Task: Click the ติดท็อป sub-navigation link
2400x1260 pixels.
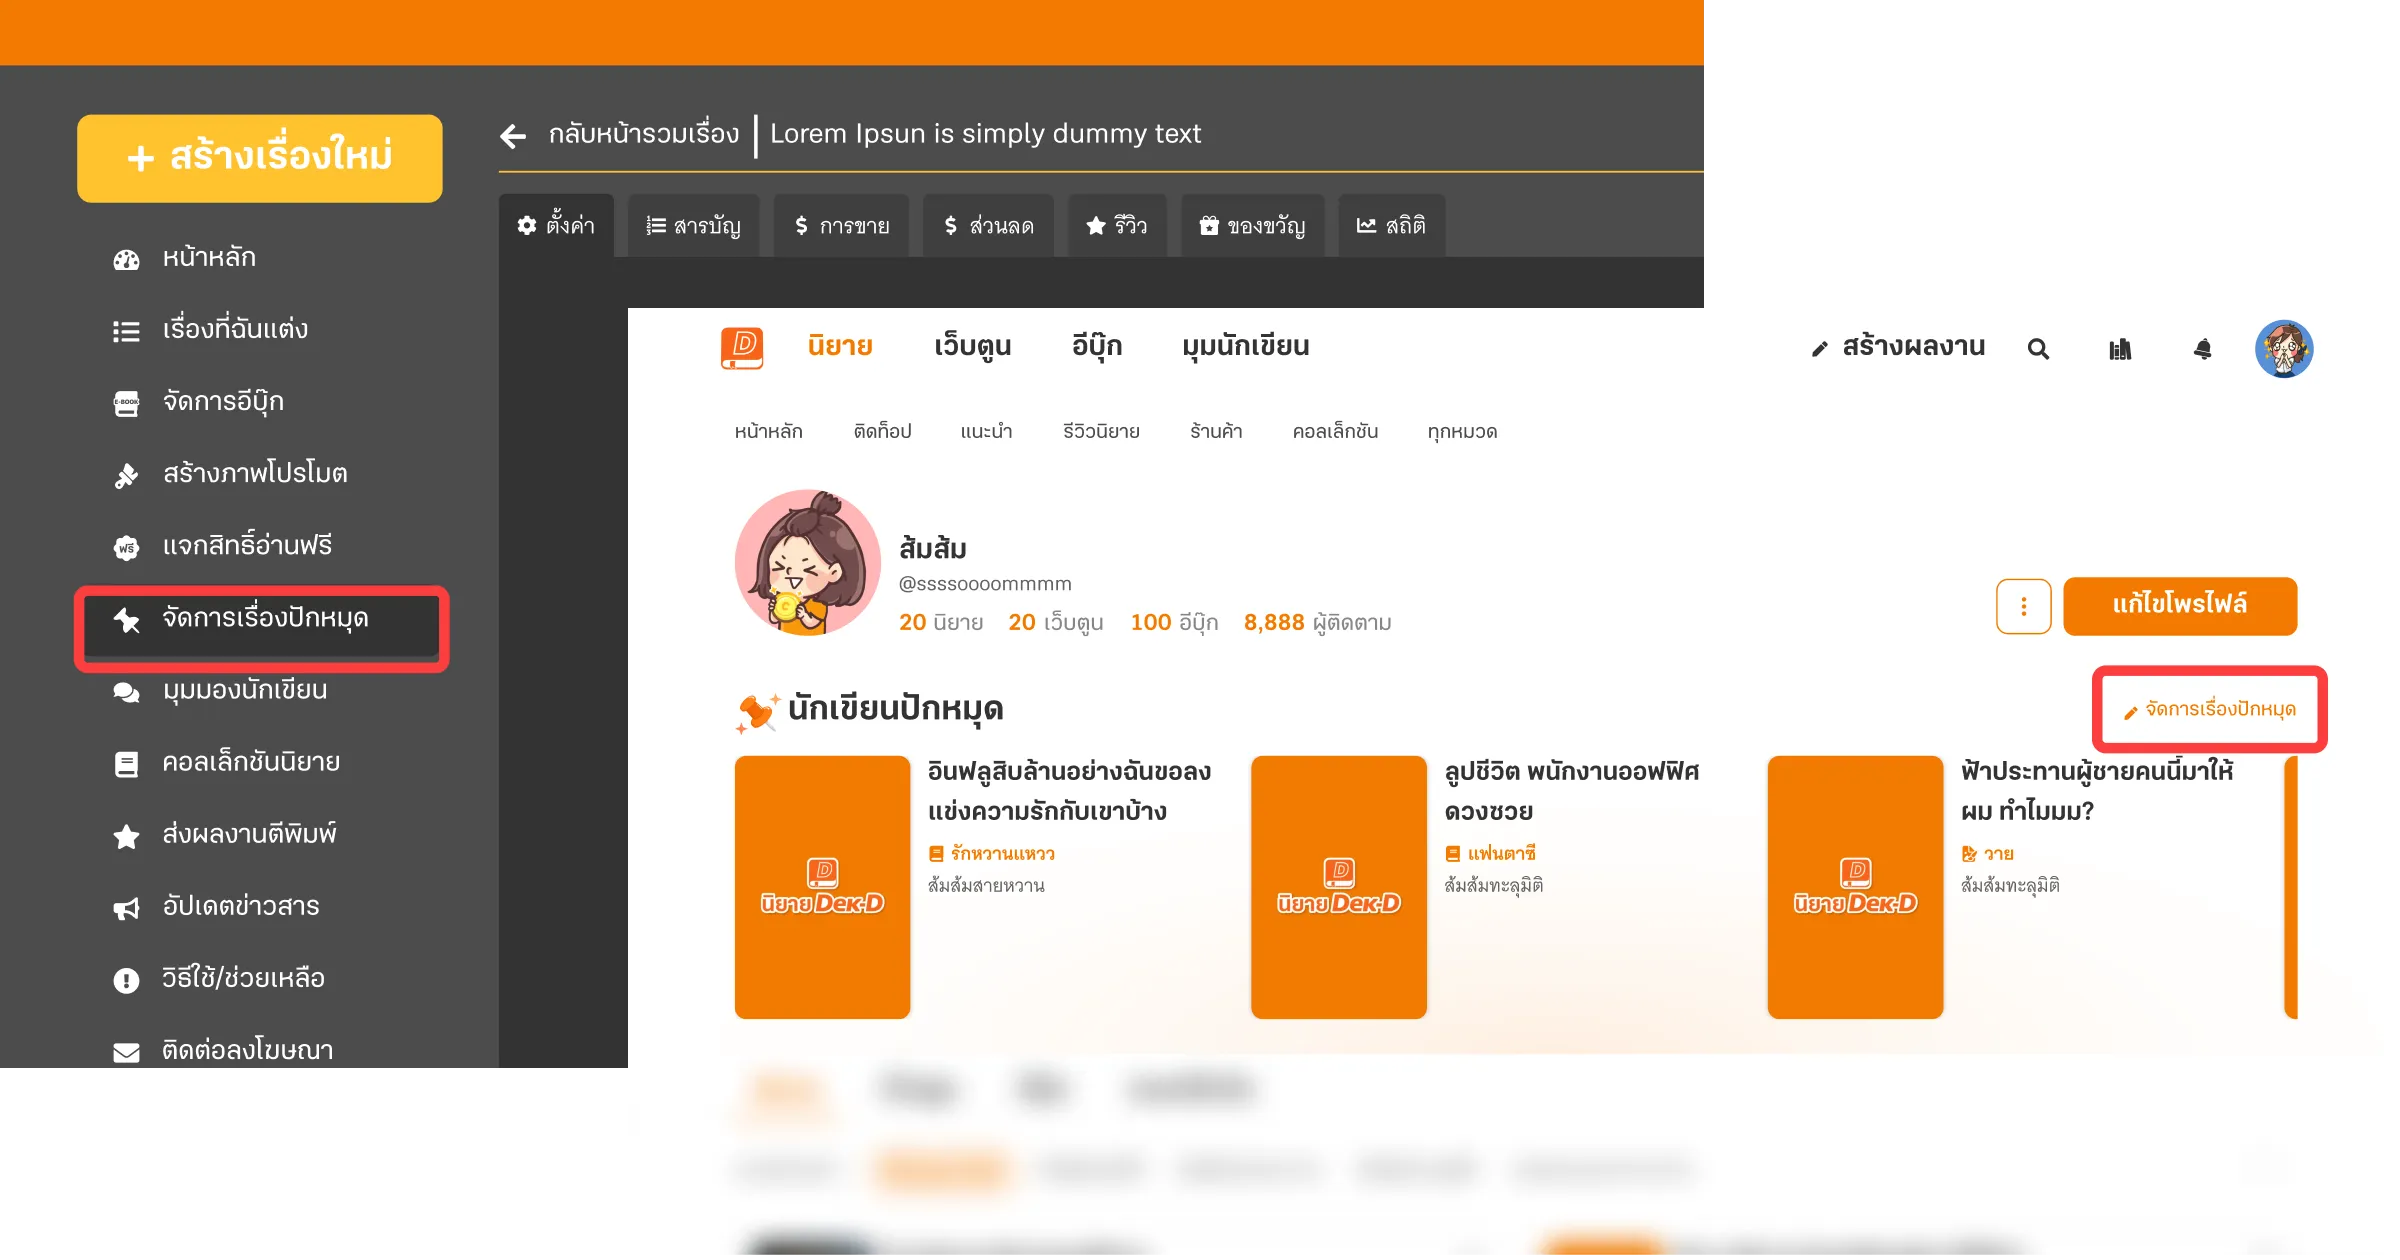Action: tap(882, 431)
